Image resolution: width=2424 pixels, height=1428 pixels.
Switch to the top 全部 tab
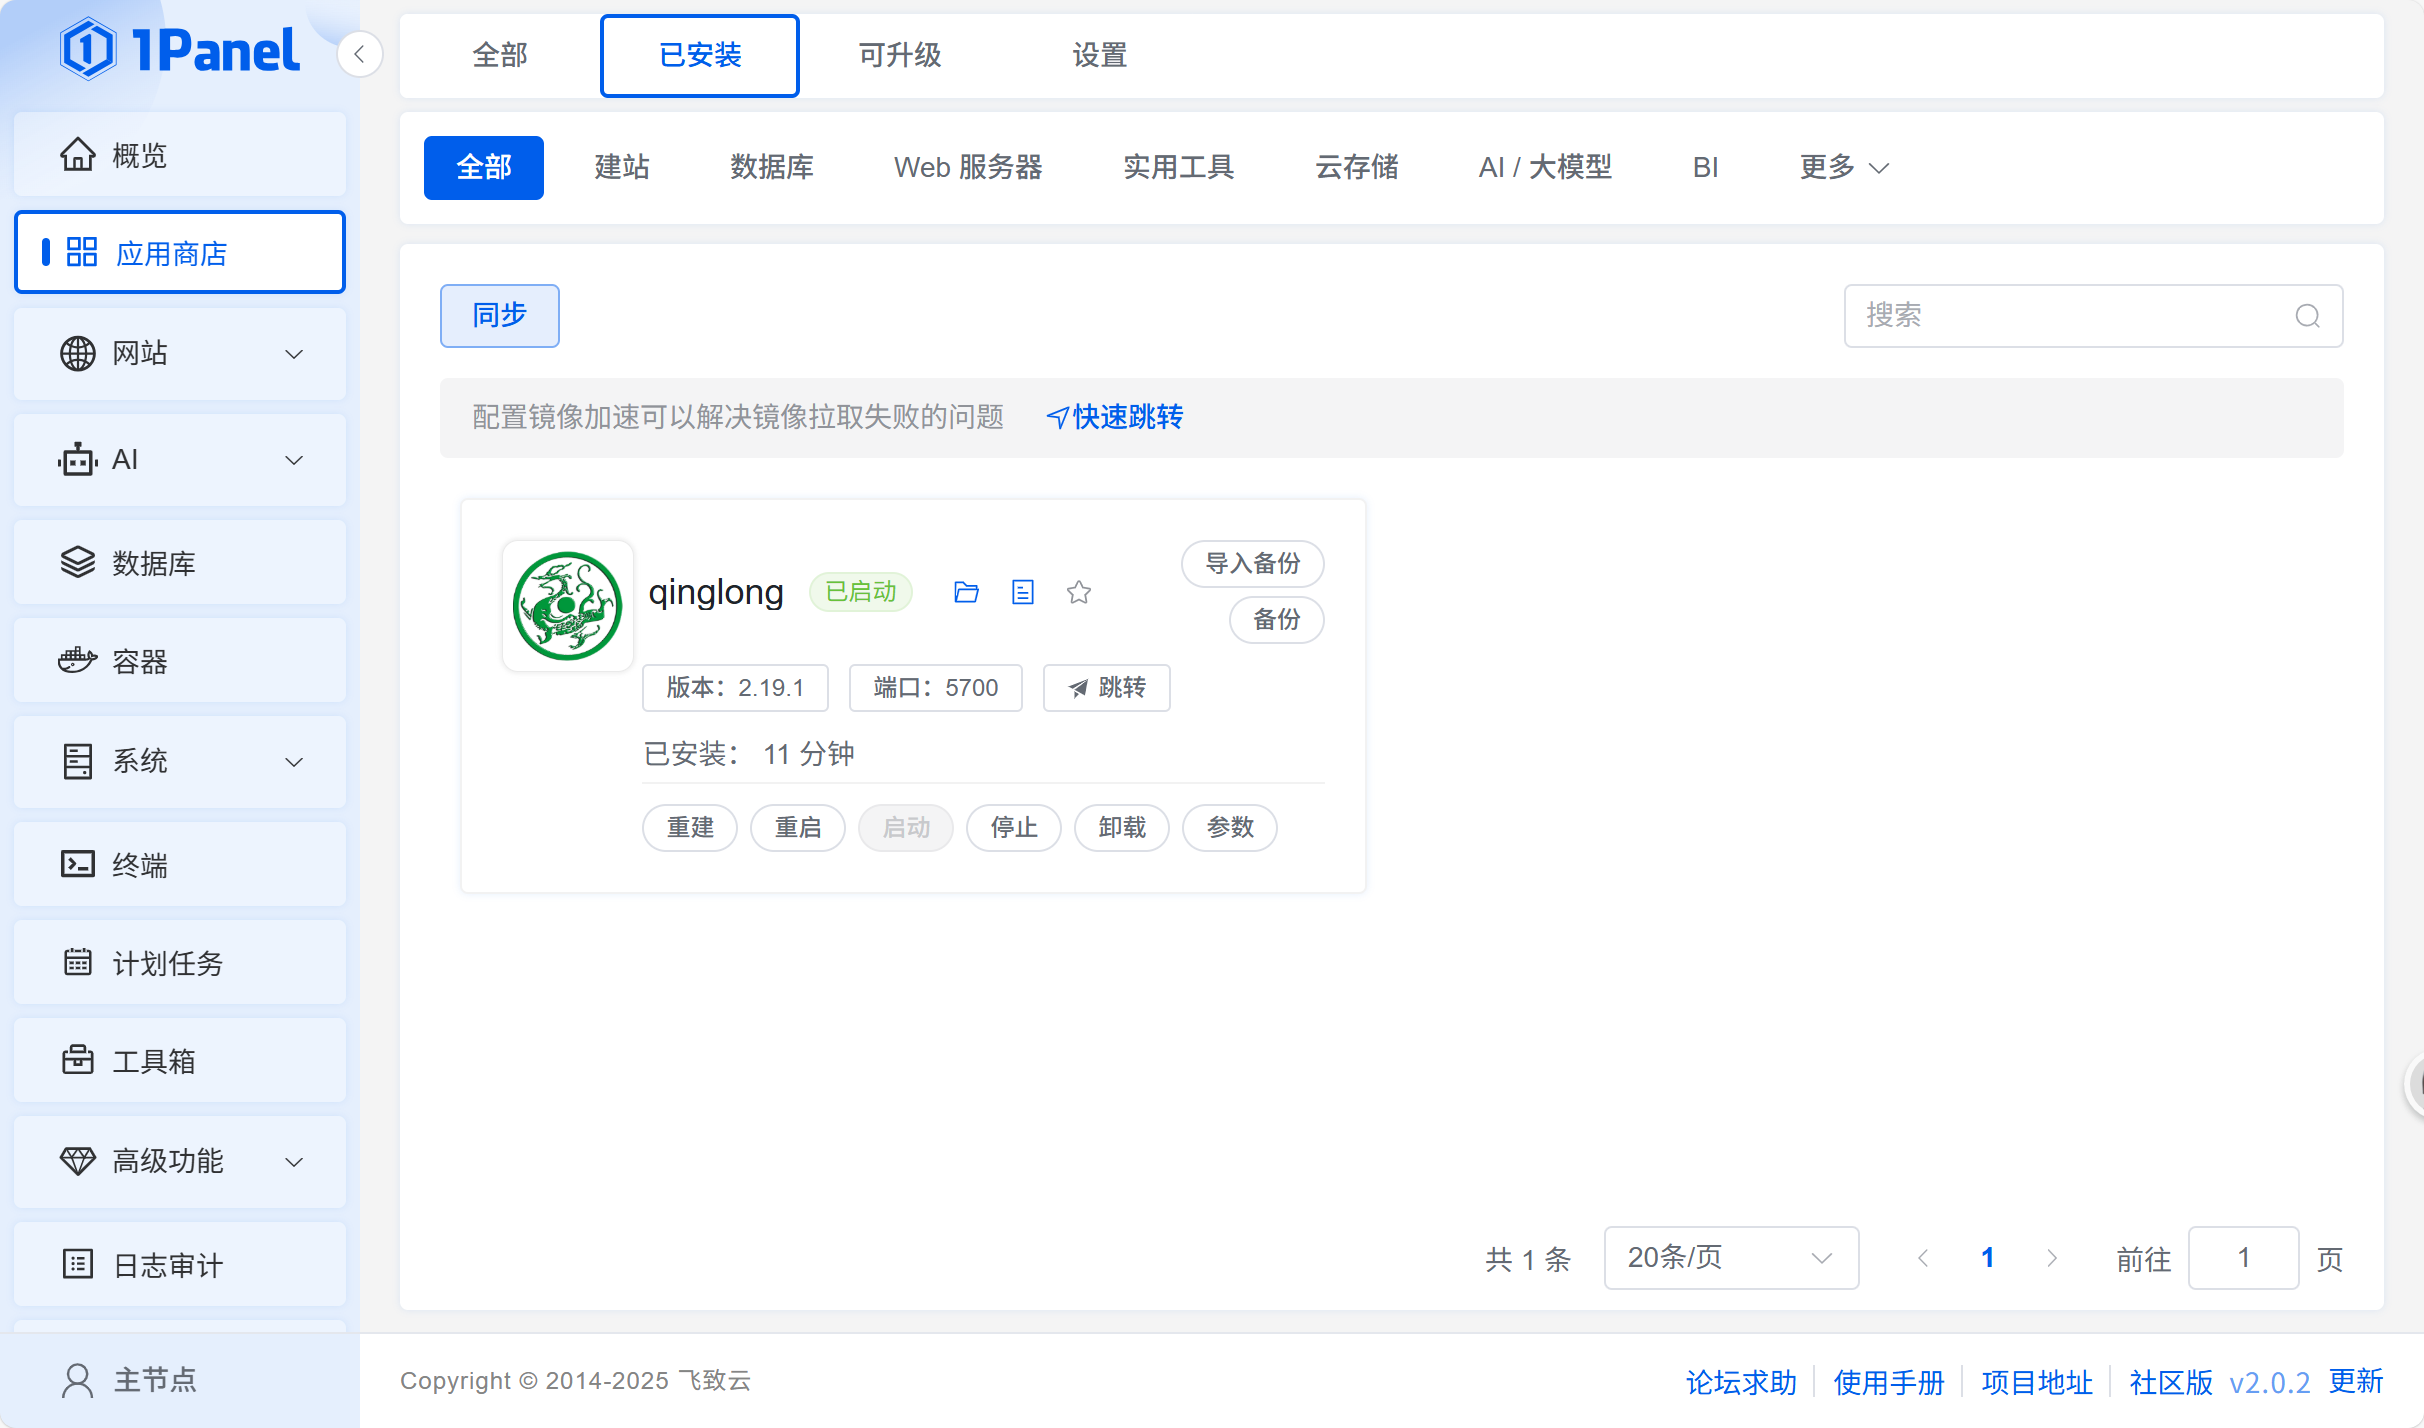pos(500,55)
